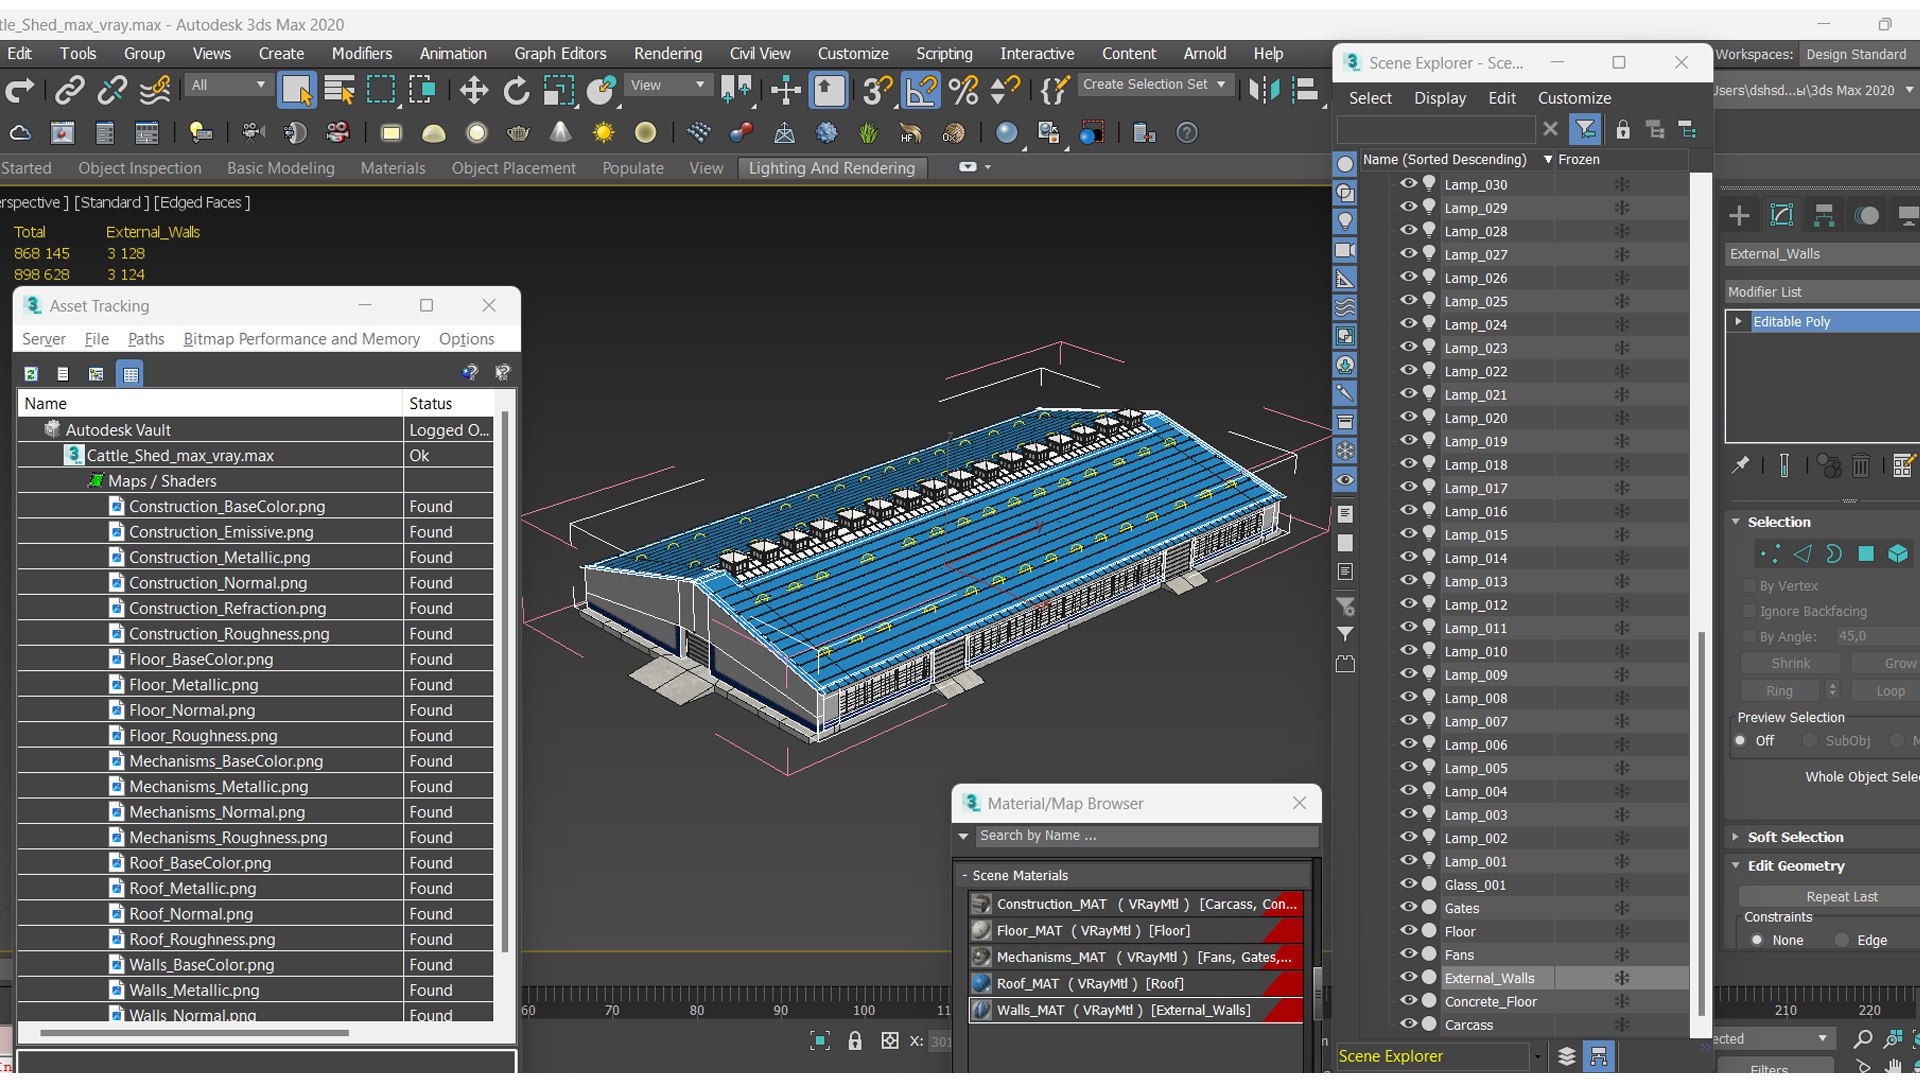Select the Select and Move tool
Screen dimensions: 1920x1080
473,90
